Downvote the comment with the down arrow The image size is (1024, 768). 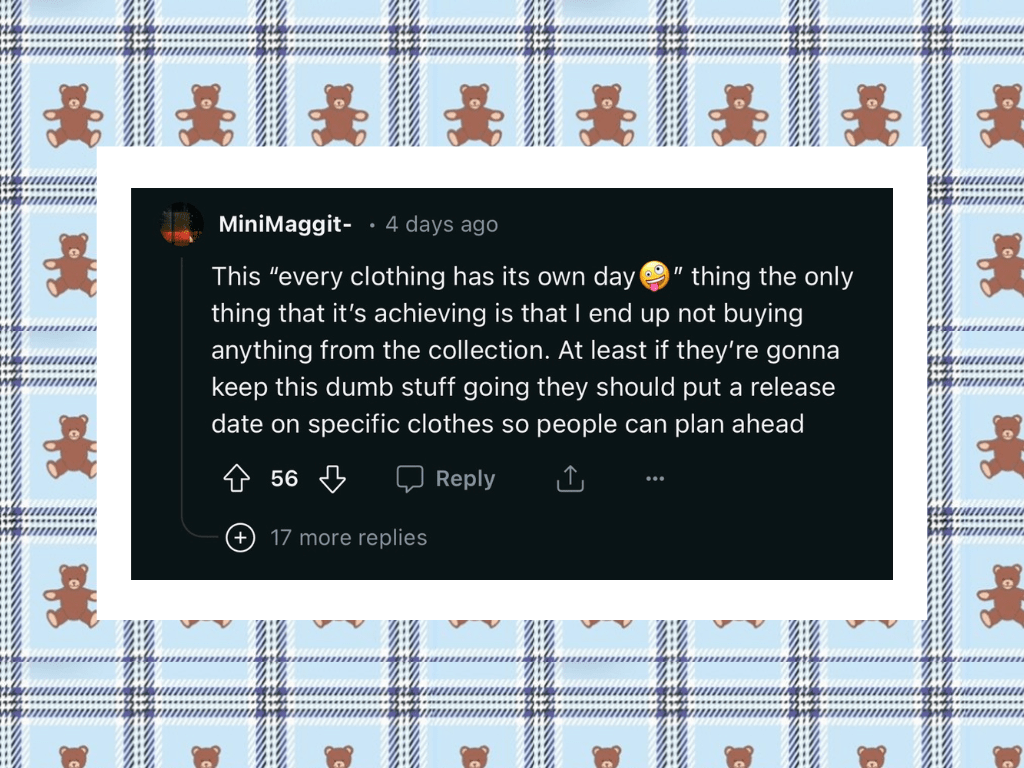click(332, 479)
